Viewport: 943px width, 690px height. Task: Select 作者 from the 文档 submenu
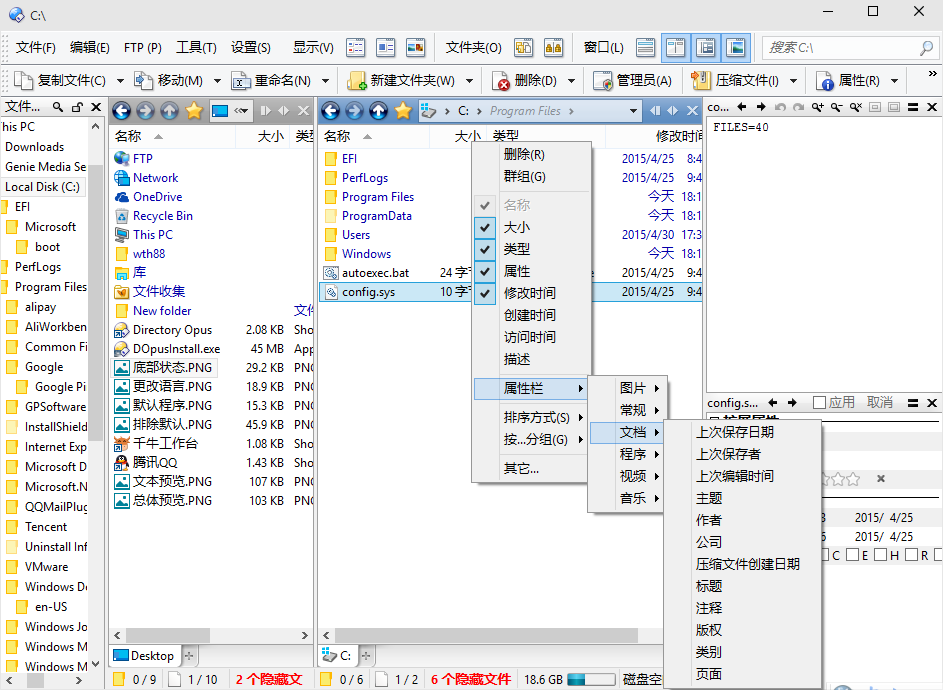707,519
